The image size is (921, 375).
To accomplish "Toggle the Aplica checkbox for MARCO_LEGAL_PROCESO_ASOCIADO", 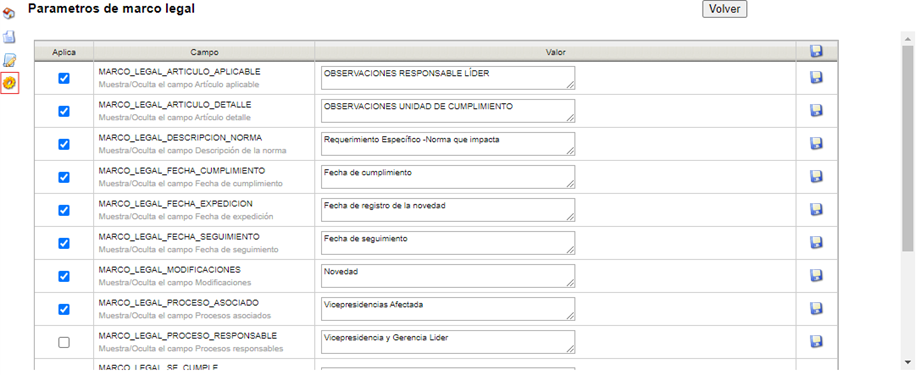I will coord(64,309).
